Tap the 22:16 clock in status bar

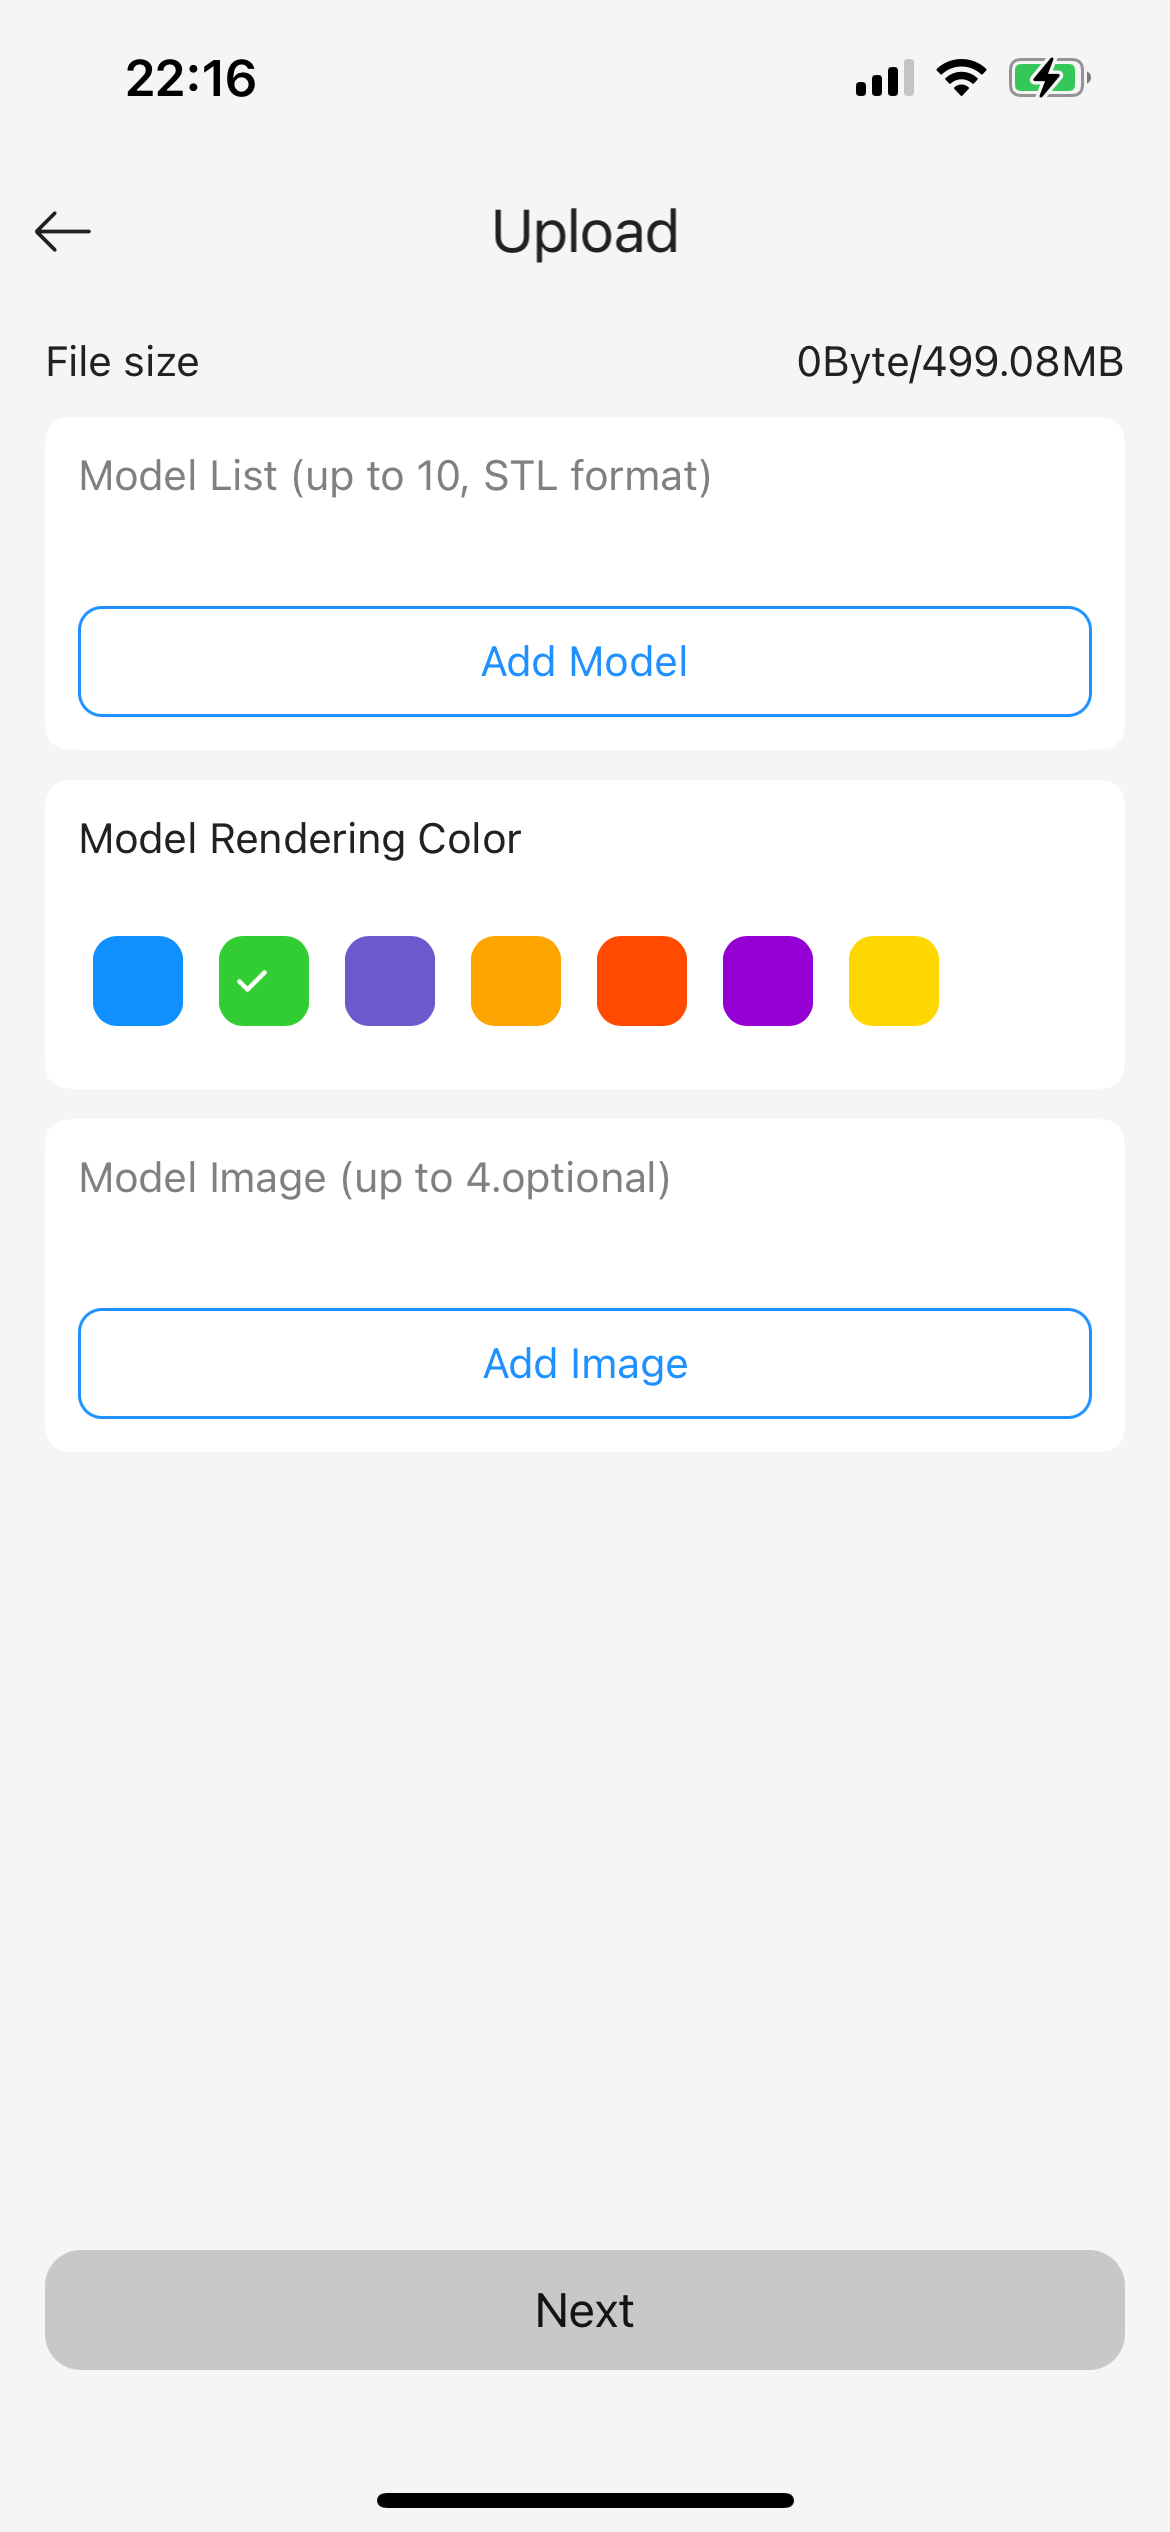pos(191,78)
